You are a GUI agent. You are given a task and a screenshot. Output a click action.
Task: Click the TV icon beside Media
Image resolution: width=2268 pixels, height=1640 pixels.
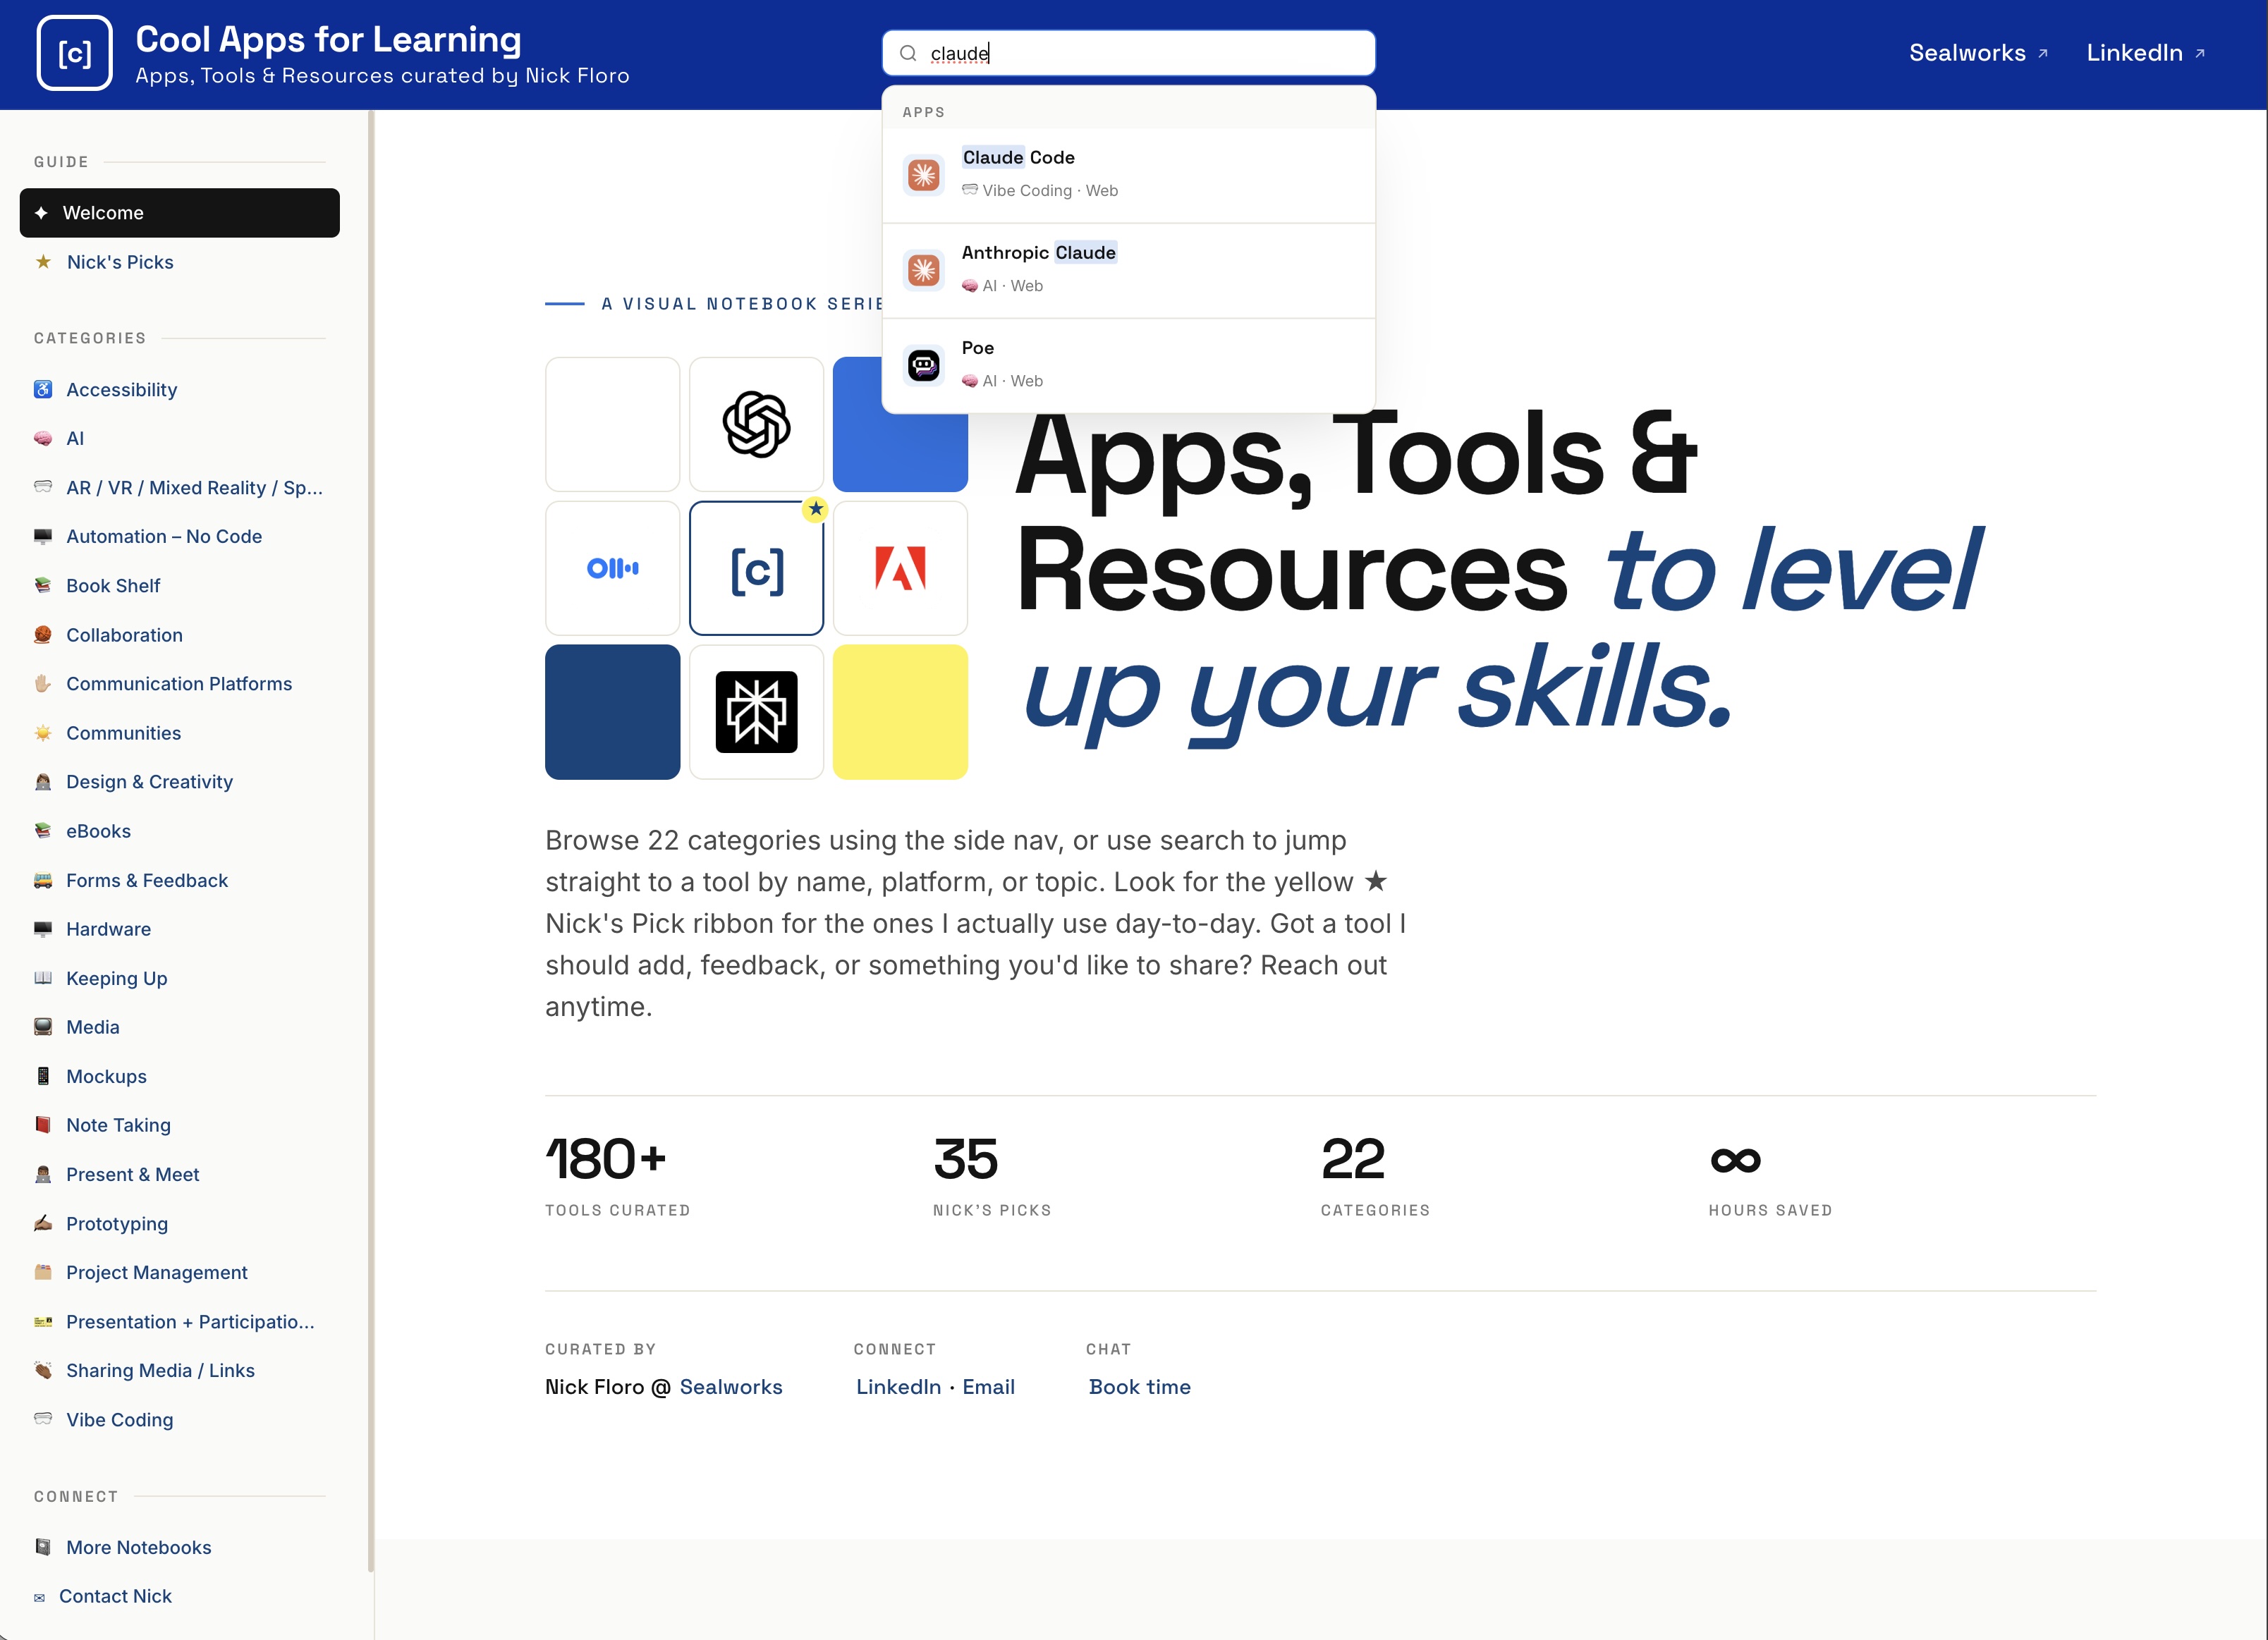(43, 1027)
